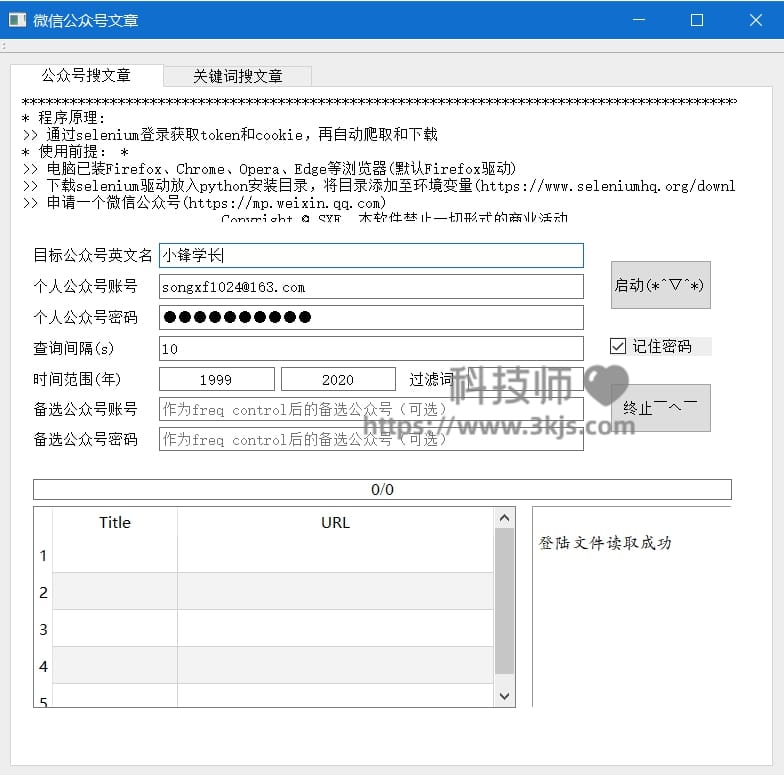784x775 pixels.
Task: Click the 0/0 progress bar
Action: (x=382, y=490)
